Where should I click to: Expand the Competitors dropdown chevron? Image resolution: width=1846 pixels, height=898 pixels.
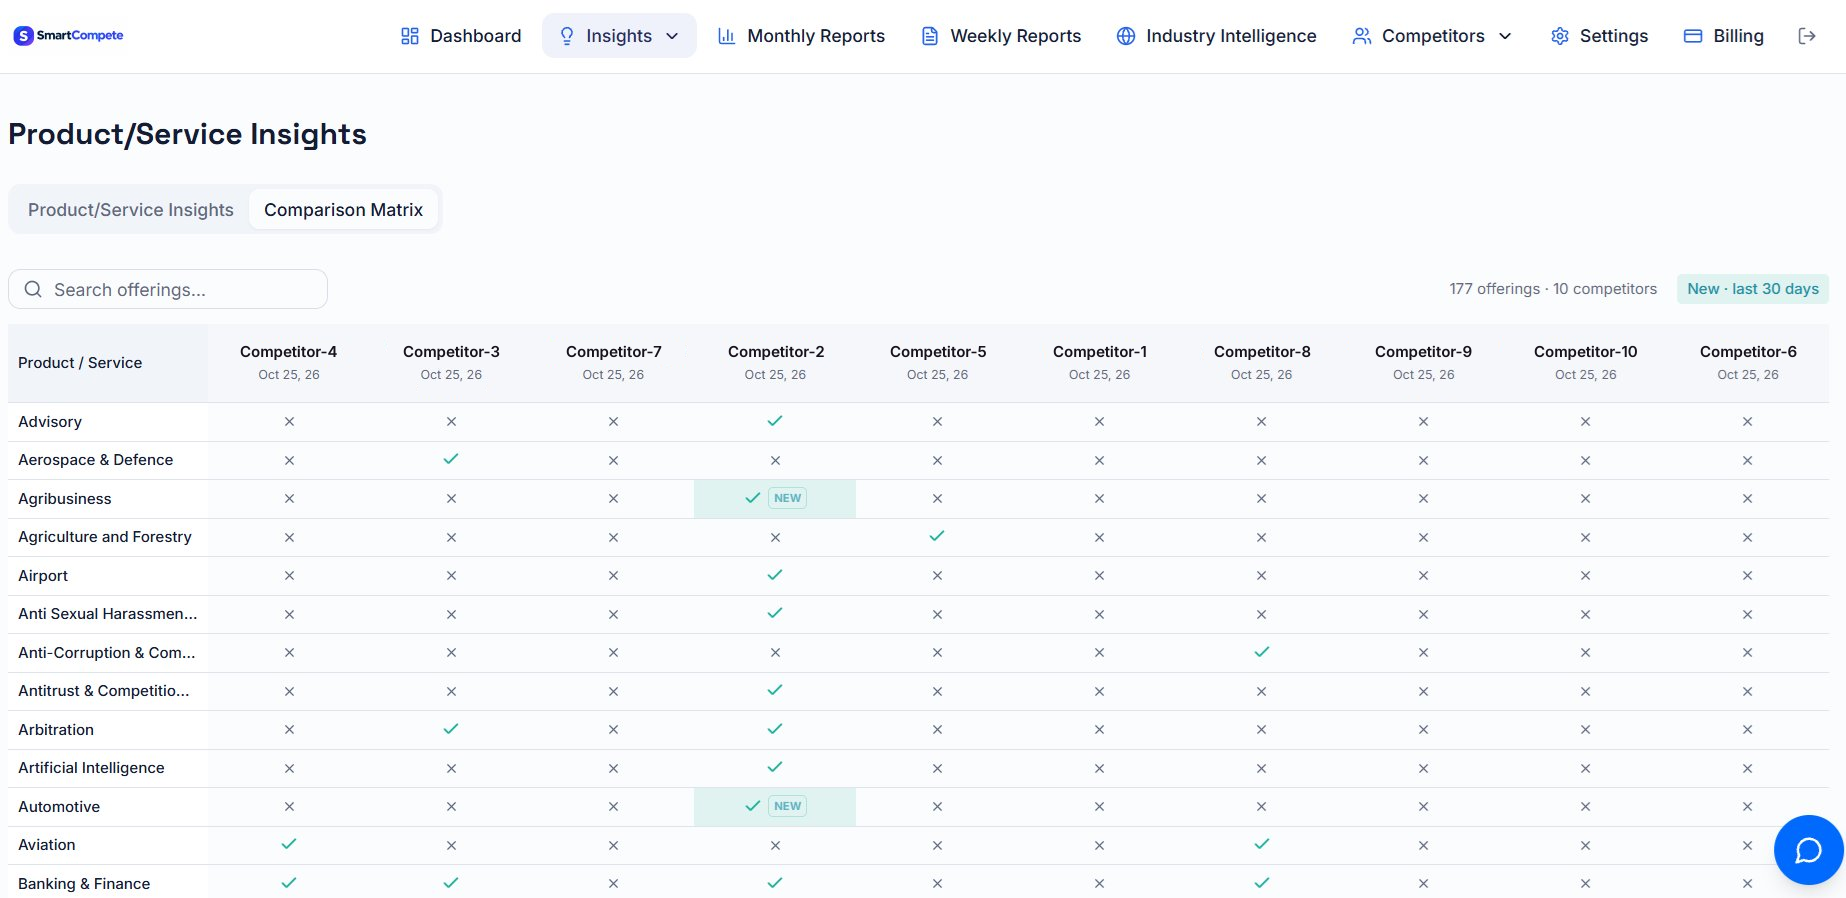(1505, 36)
